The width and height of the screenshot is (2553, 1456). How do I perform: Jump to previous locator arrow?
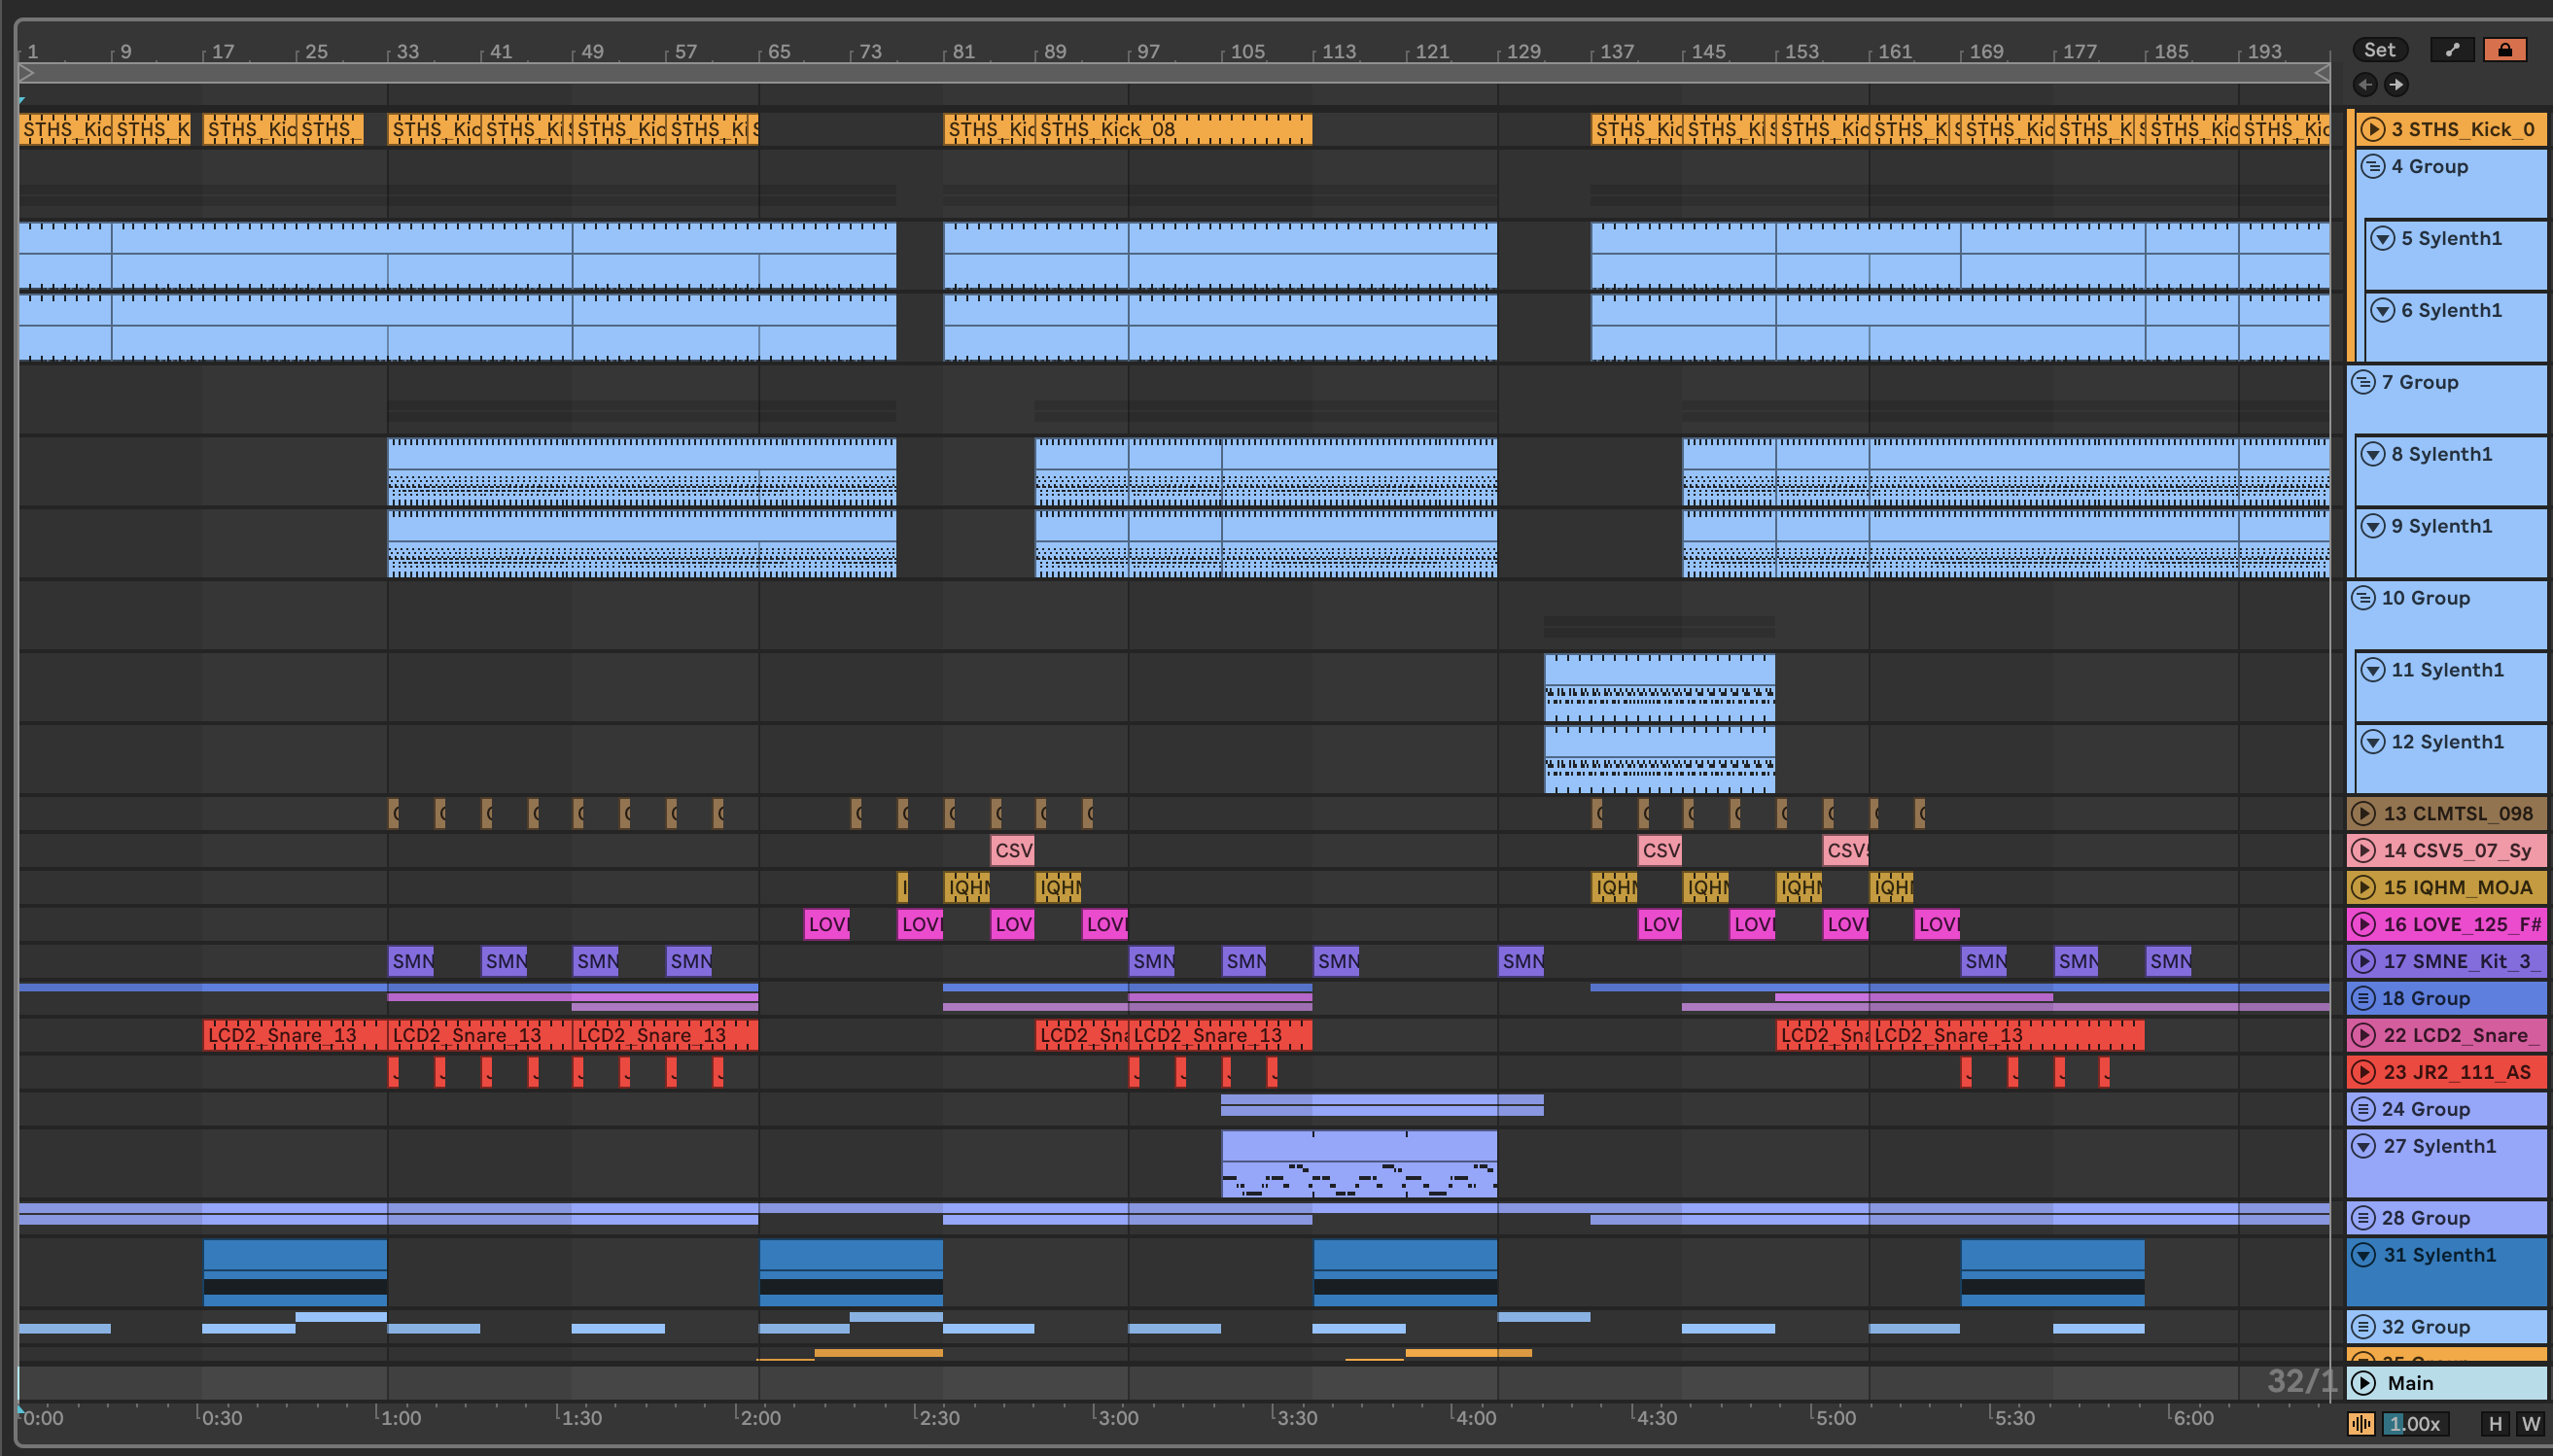[2365, 85]
